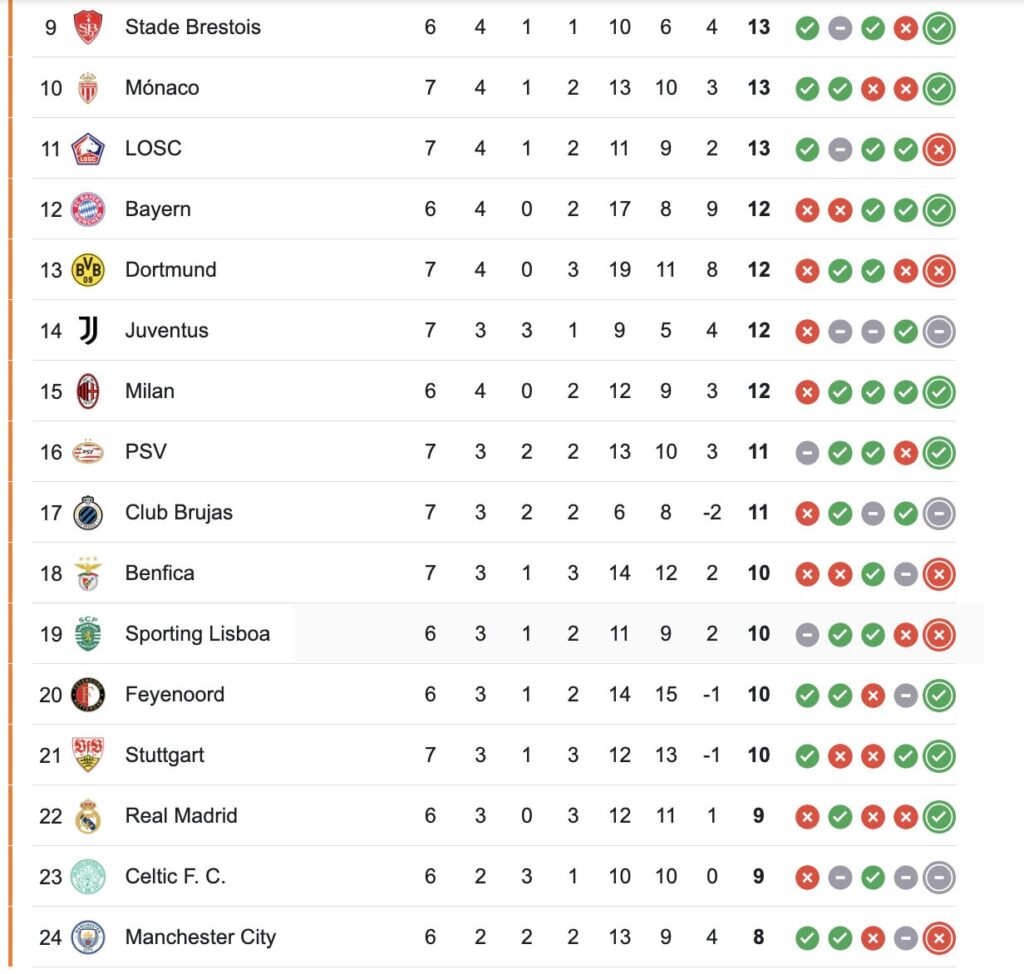
Task: Click the Juventus logo icon
Action: pyautogui.click(x=89, y=331)
